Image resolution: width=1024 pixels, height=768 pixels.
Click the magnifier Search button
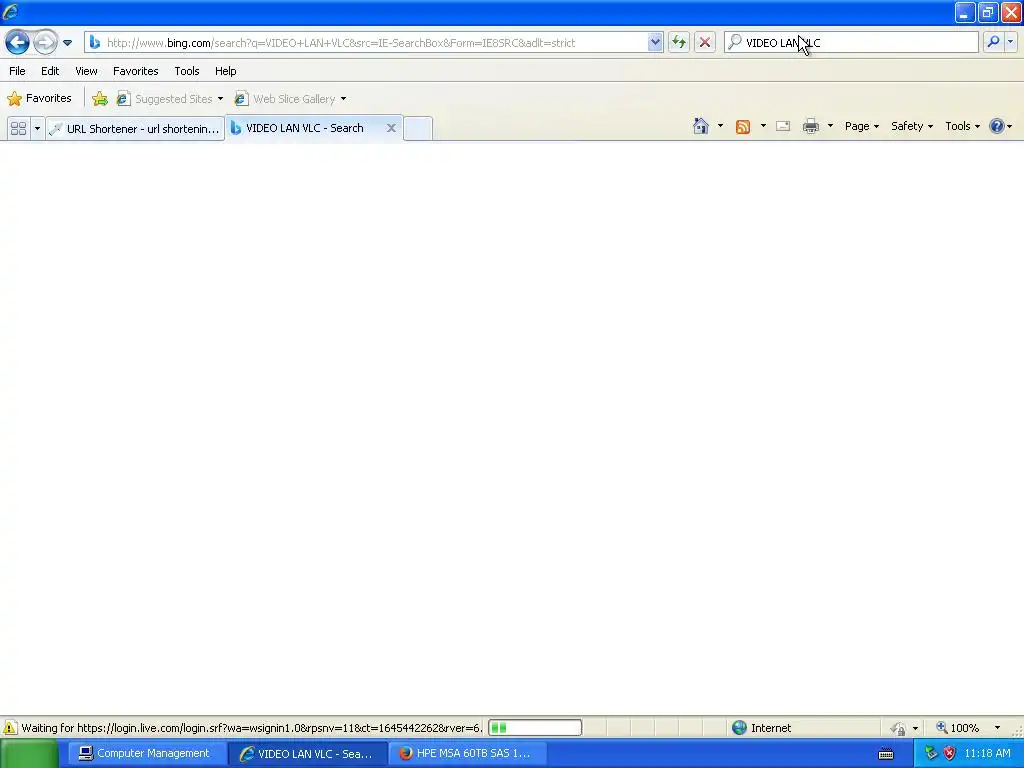993,42
